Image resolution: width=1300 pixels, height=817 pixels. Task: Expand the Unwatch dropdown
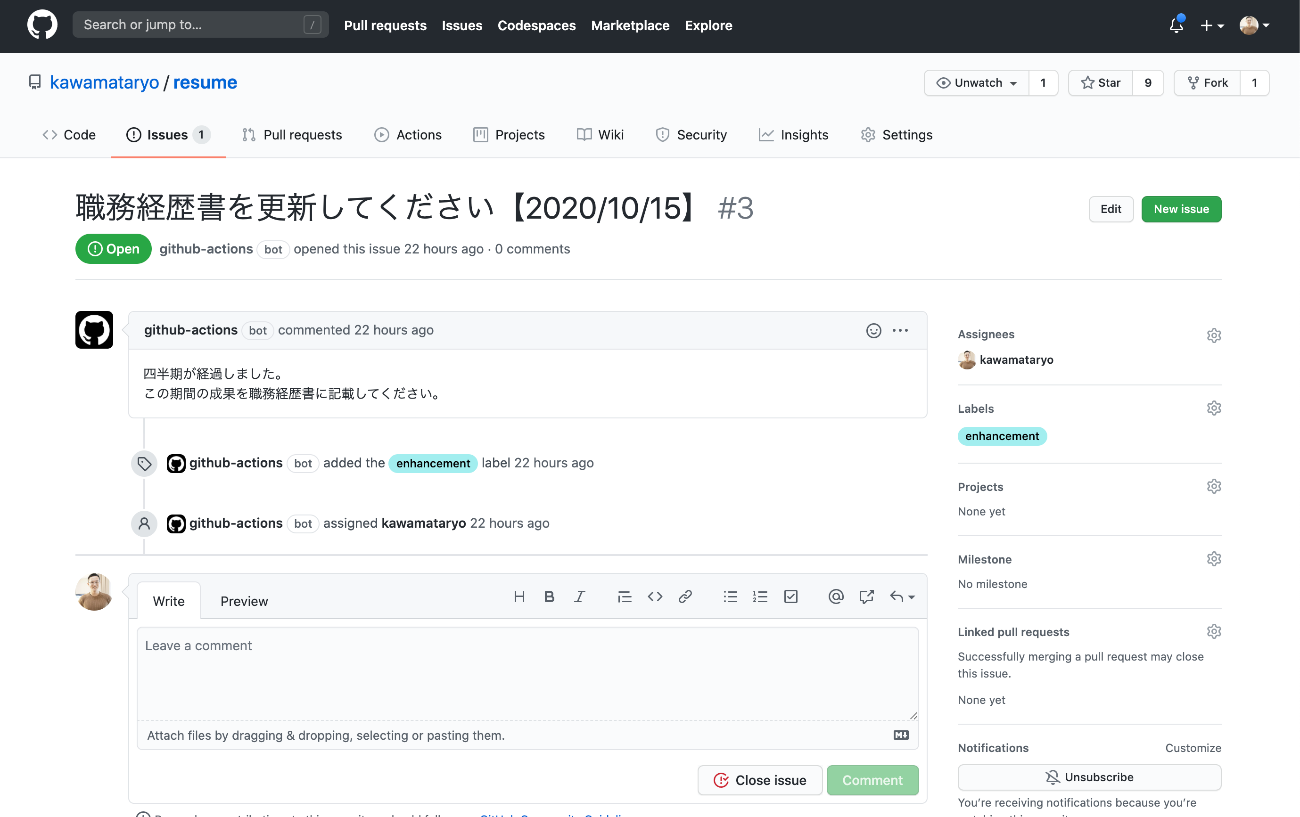point(977,83)
